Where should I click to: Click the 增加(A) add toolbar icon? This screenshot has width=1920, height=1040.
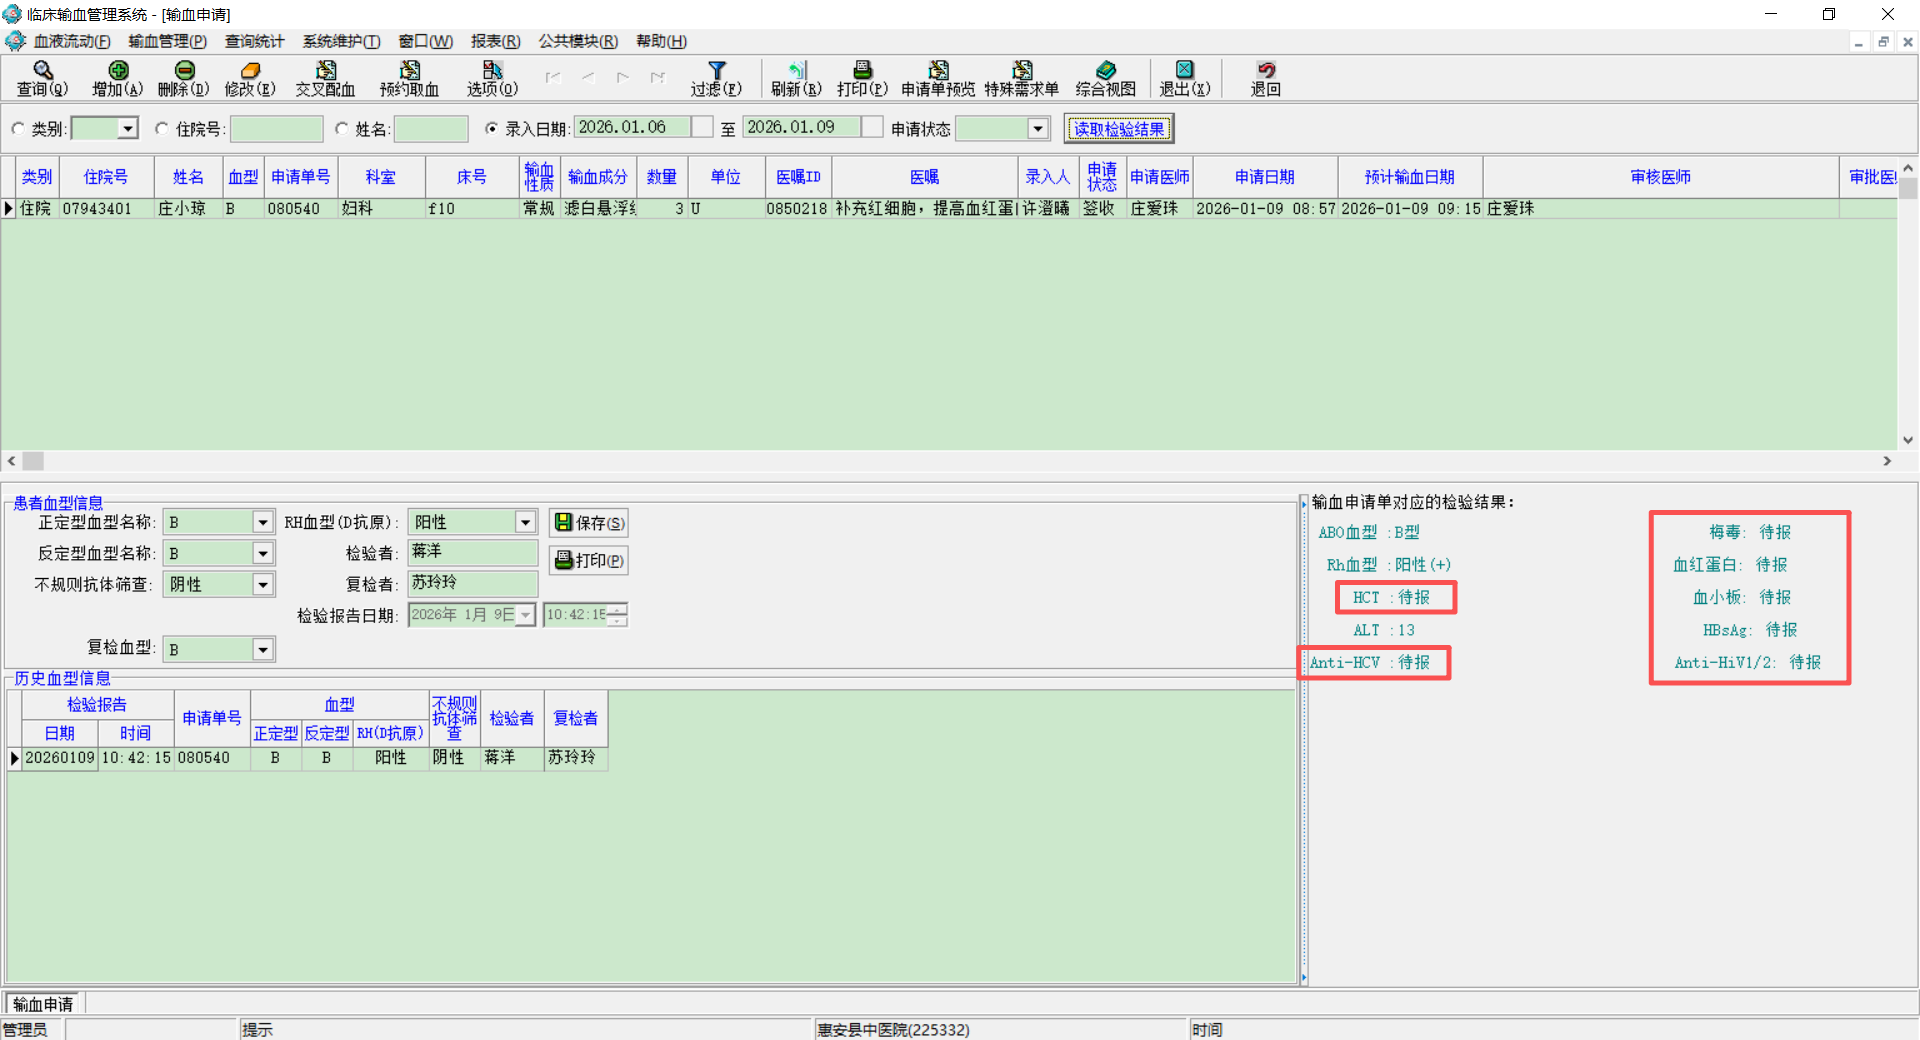point(118,78)
